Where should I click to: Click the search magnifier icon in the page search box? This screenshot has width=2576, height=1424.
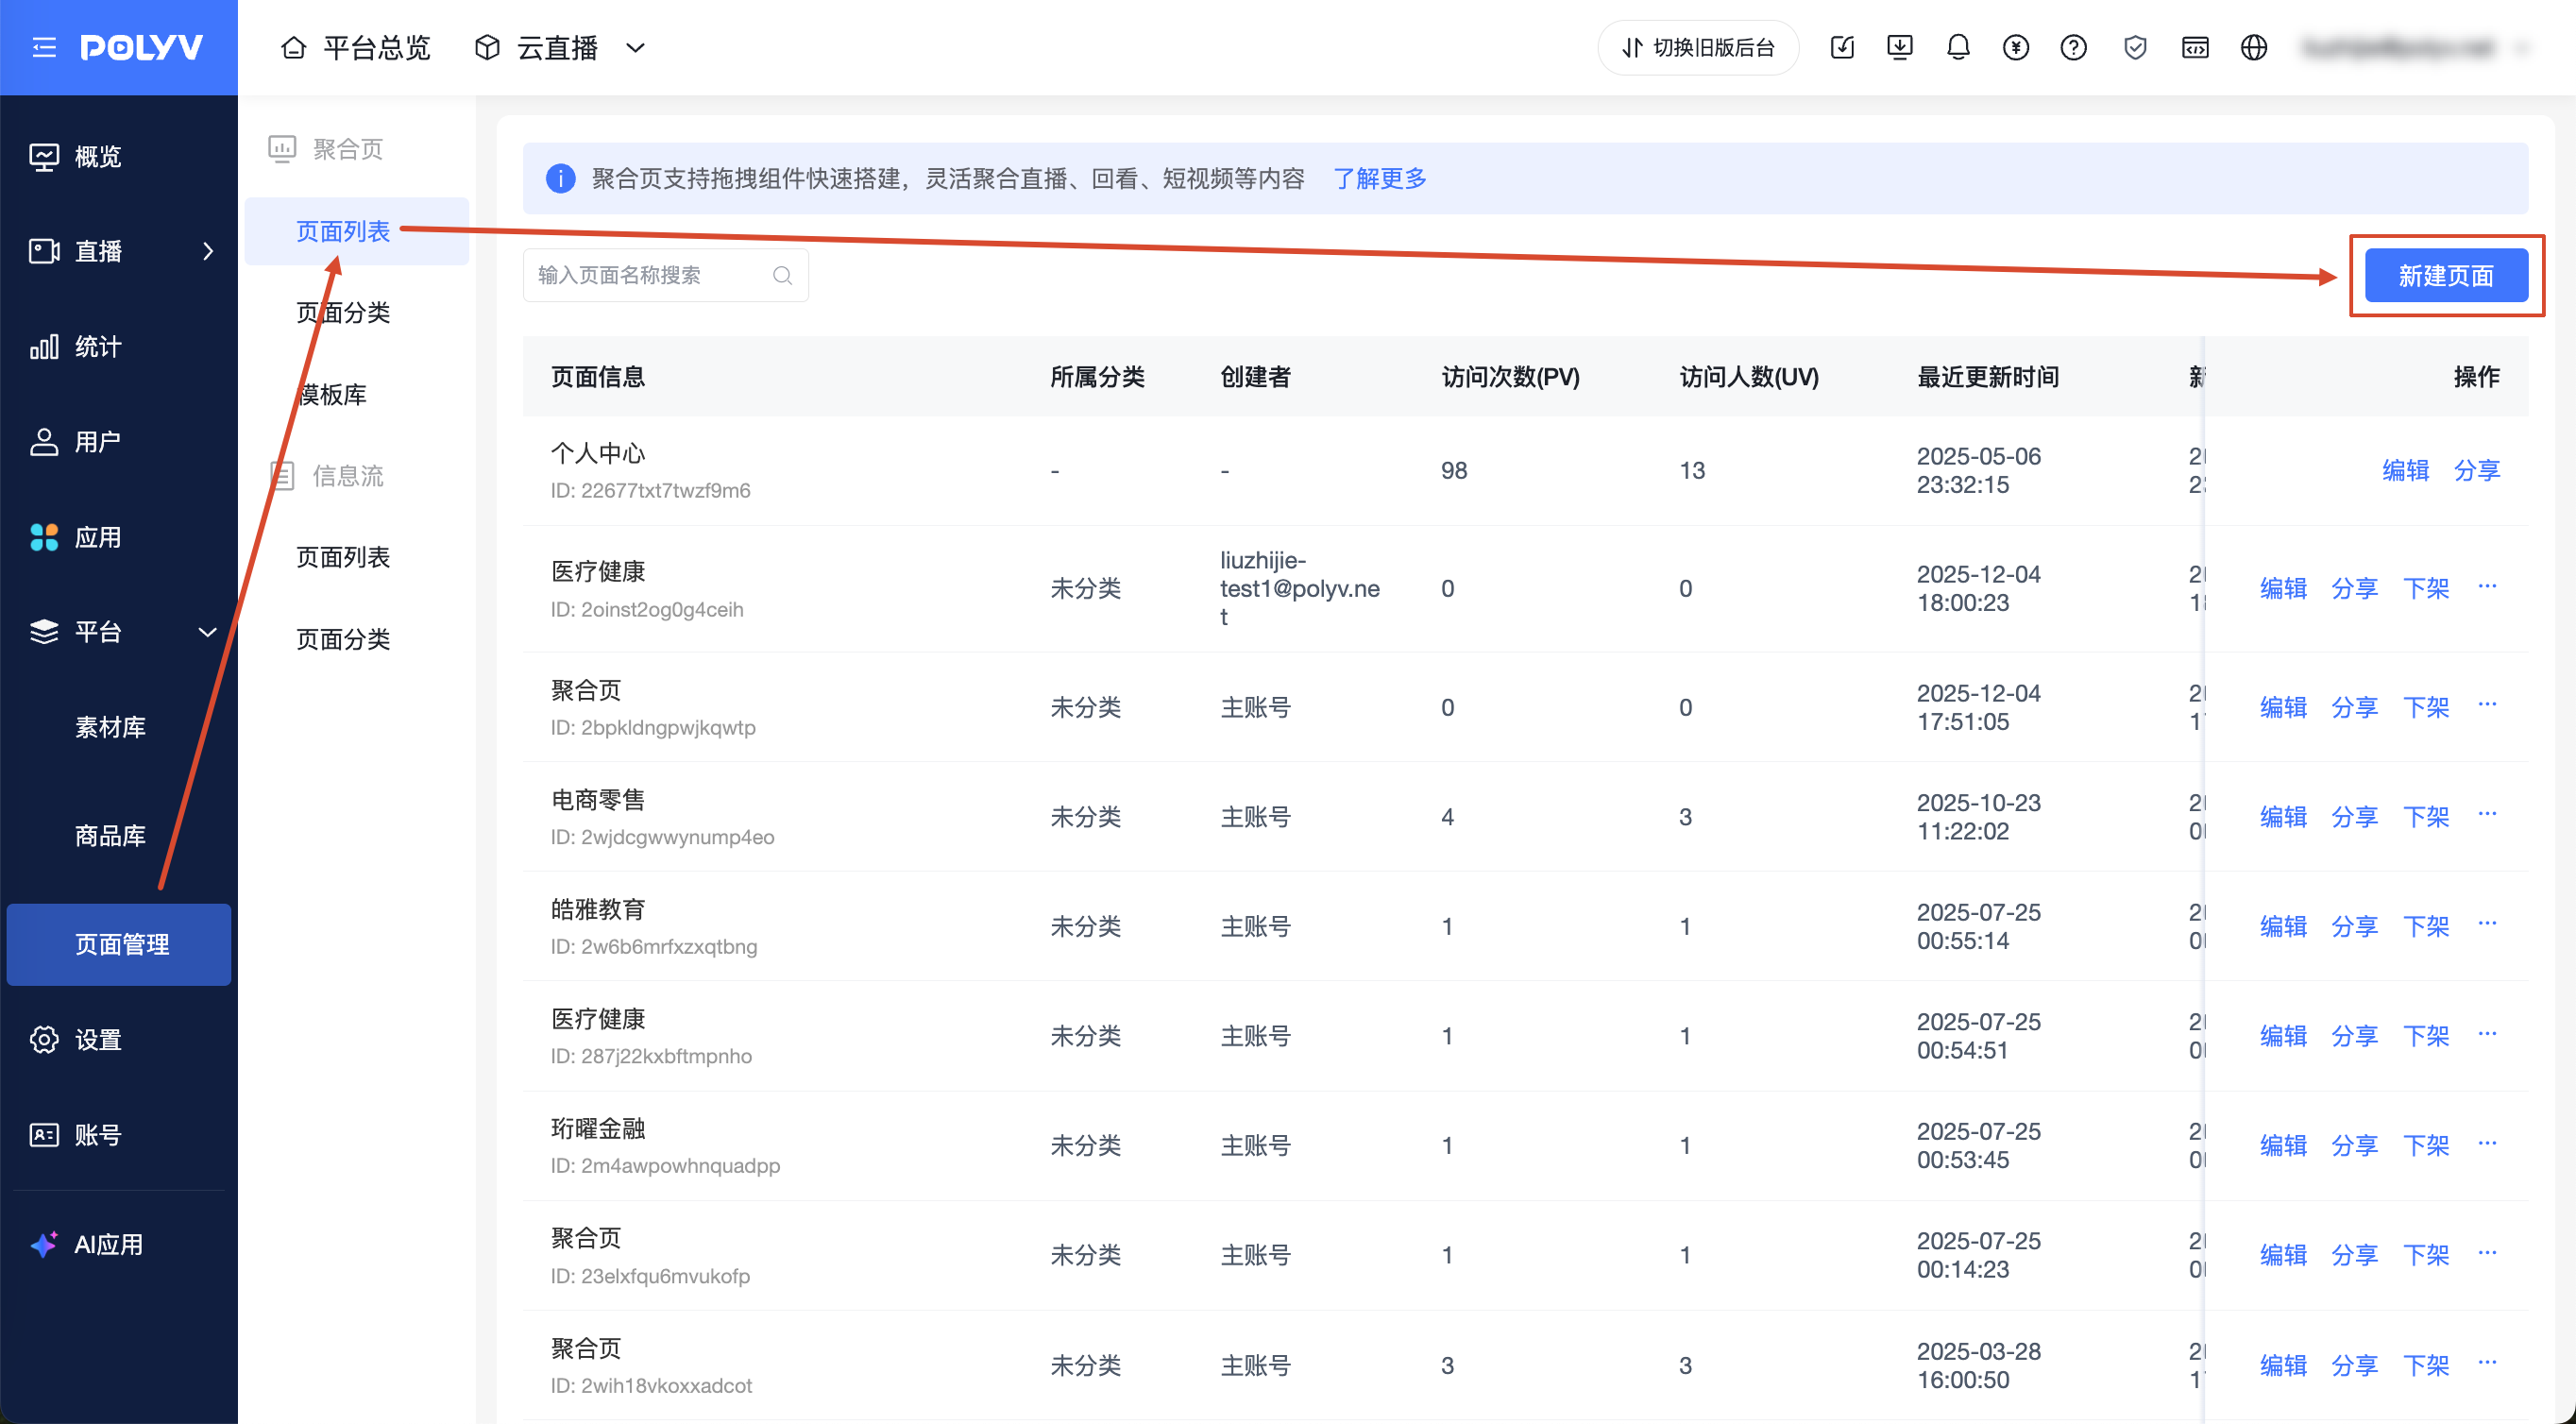coord(782,275)
